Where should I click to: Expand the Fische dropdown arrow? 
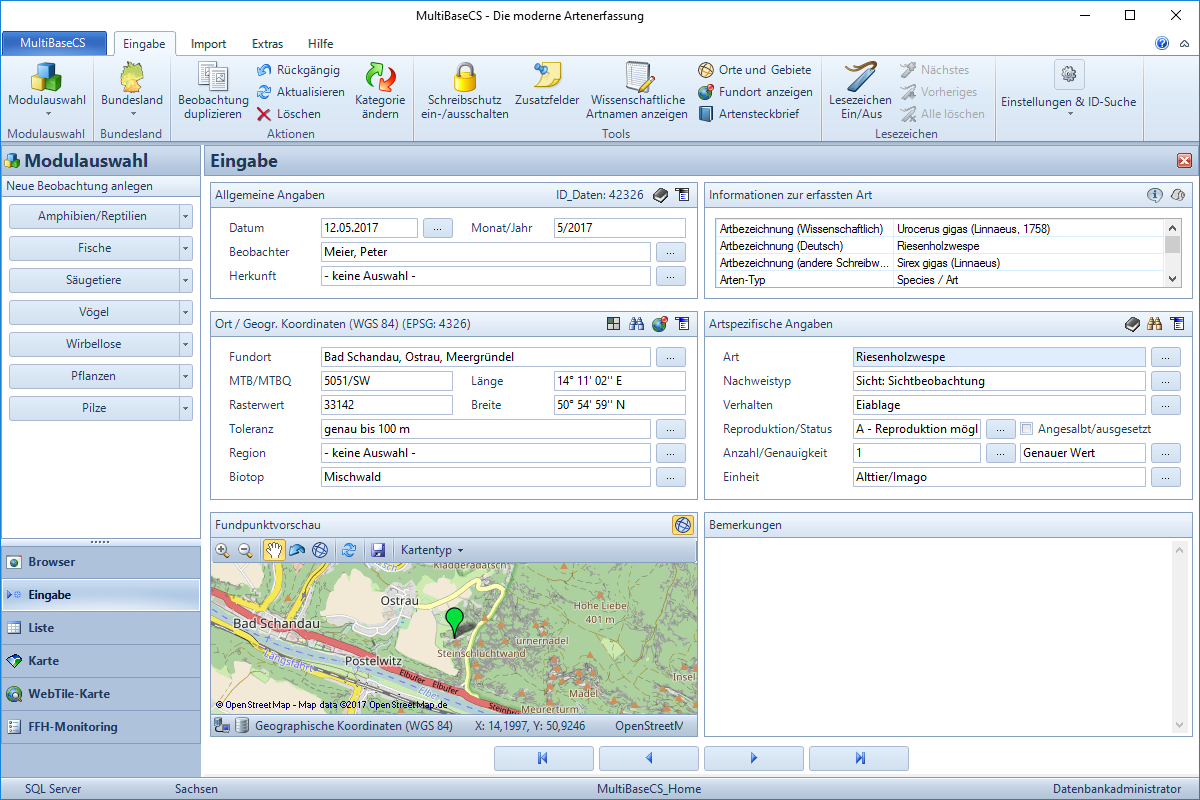tap(185, 248)
